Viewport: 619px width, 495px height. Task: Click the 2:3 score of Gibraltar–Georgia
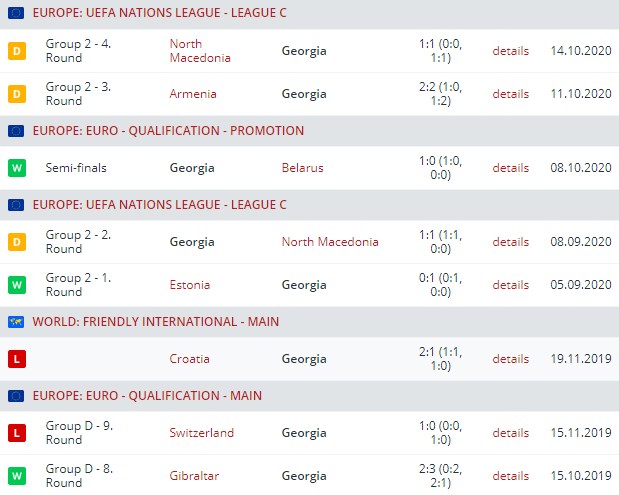click(427, 468)
